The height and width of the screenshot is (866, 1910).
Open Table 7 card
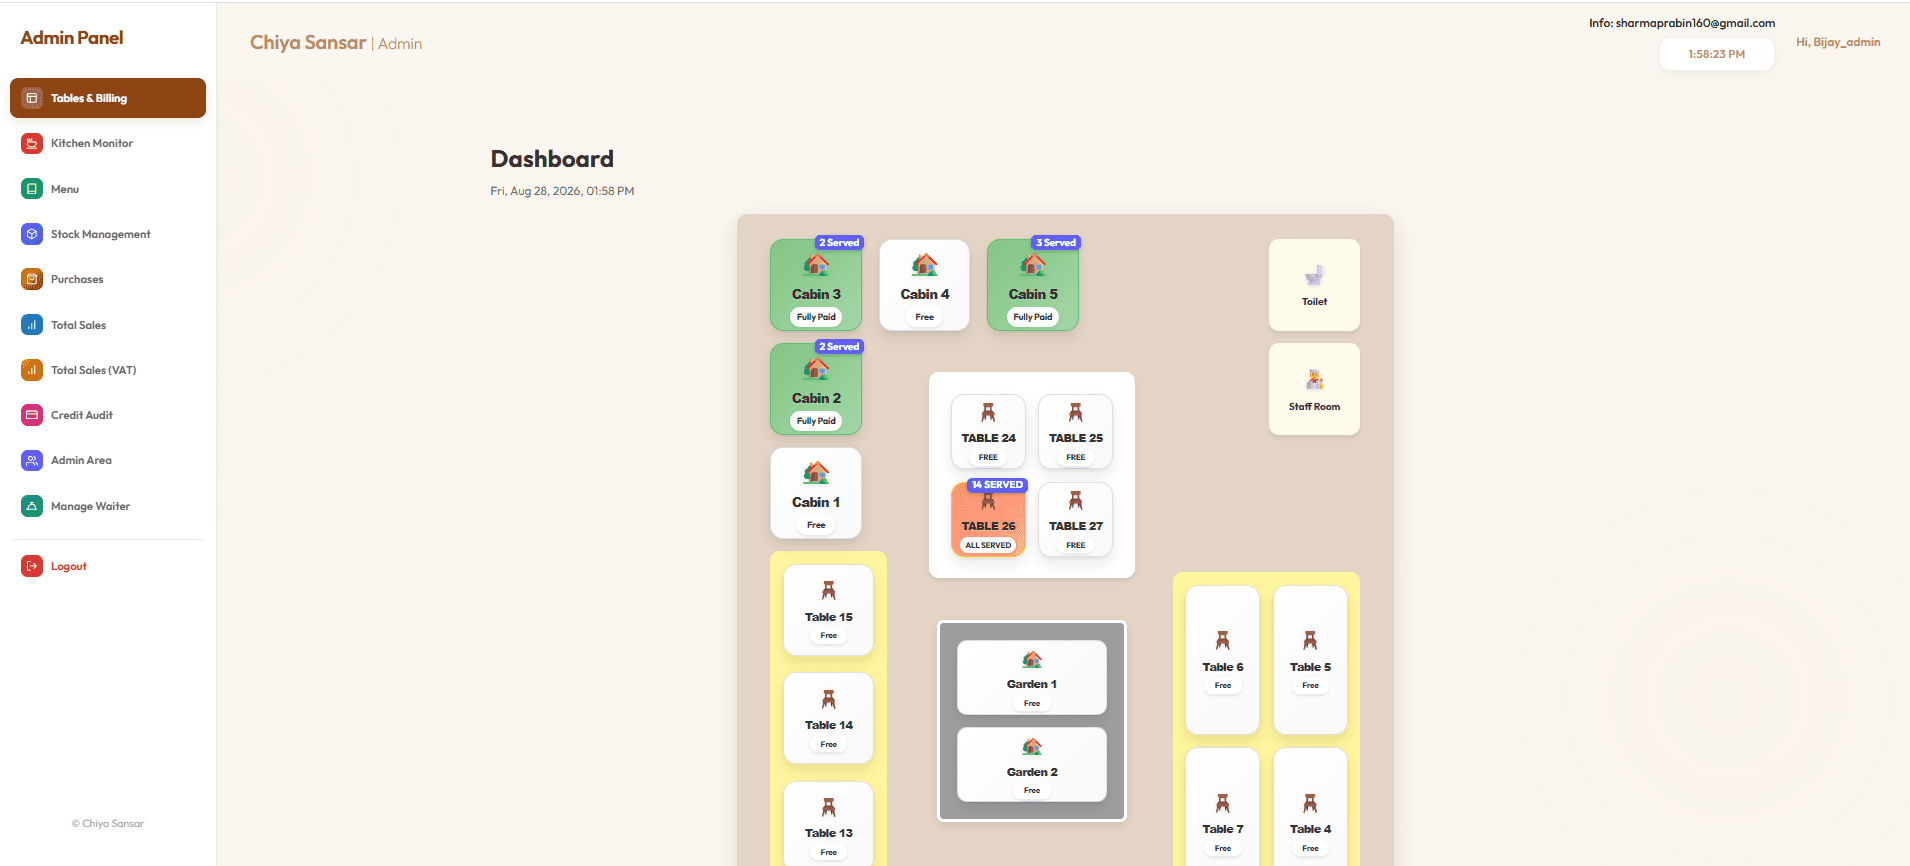(x=1223, y=807)
